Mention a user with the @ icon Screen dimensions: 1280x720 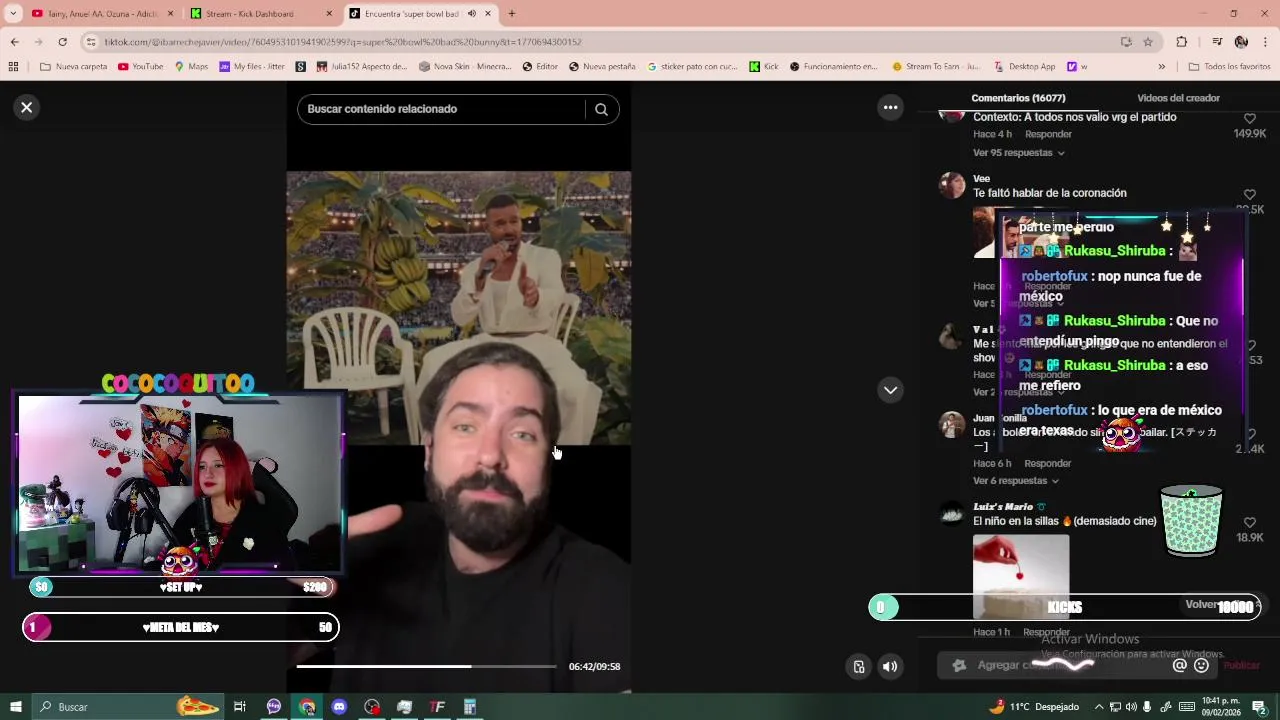click(x=1179, y=665)
